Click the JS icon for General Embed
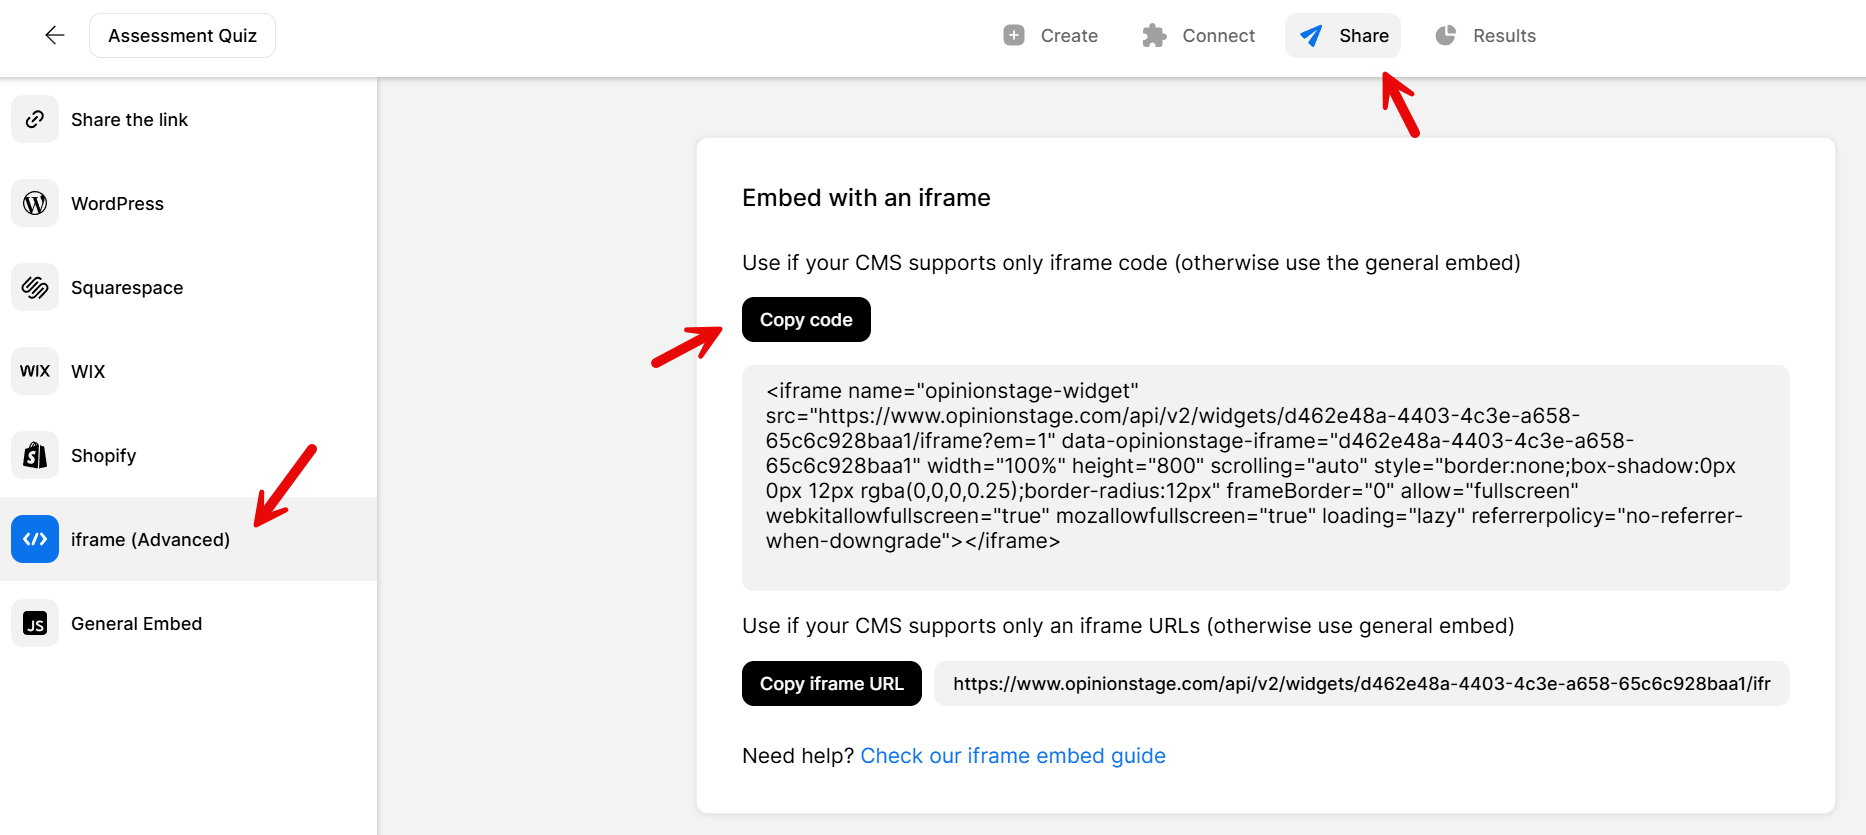 click(x=35, y=623)
